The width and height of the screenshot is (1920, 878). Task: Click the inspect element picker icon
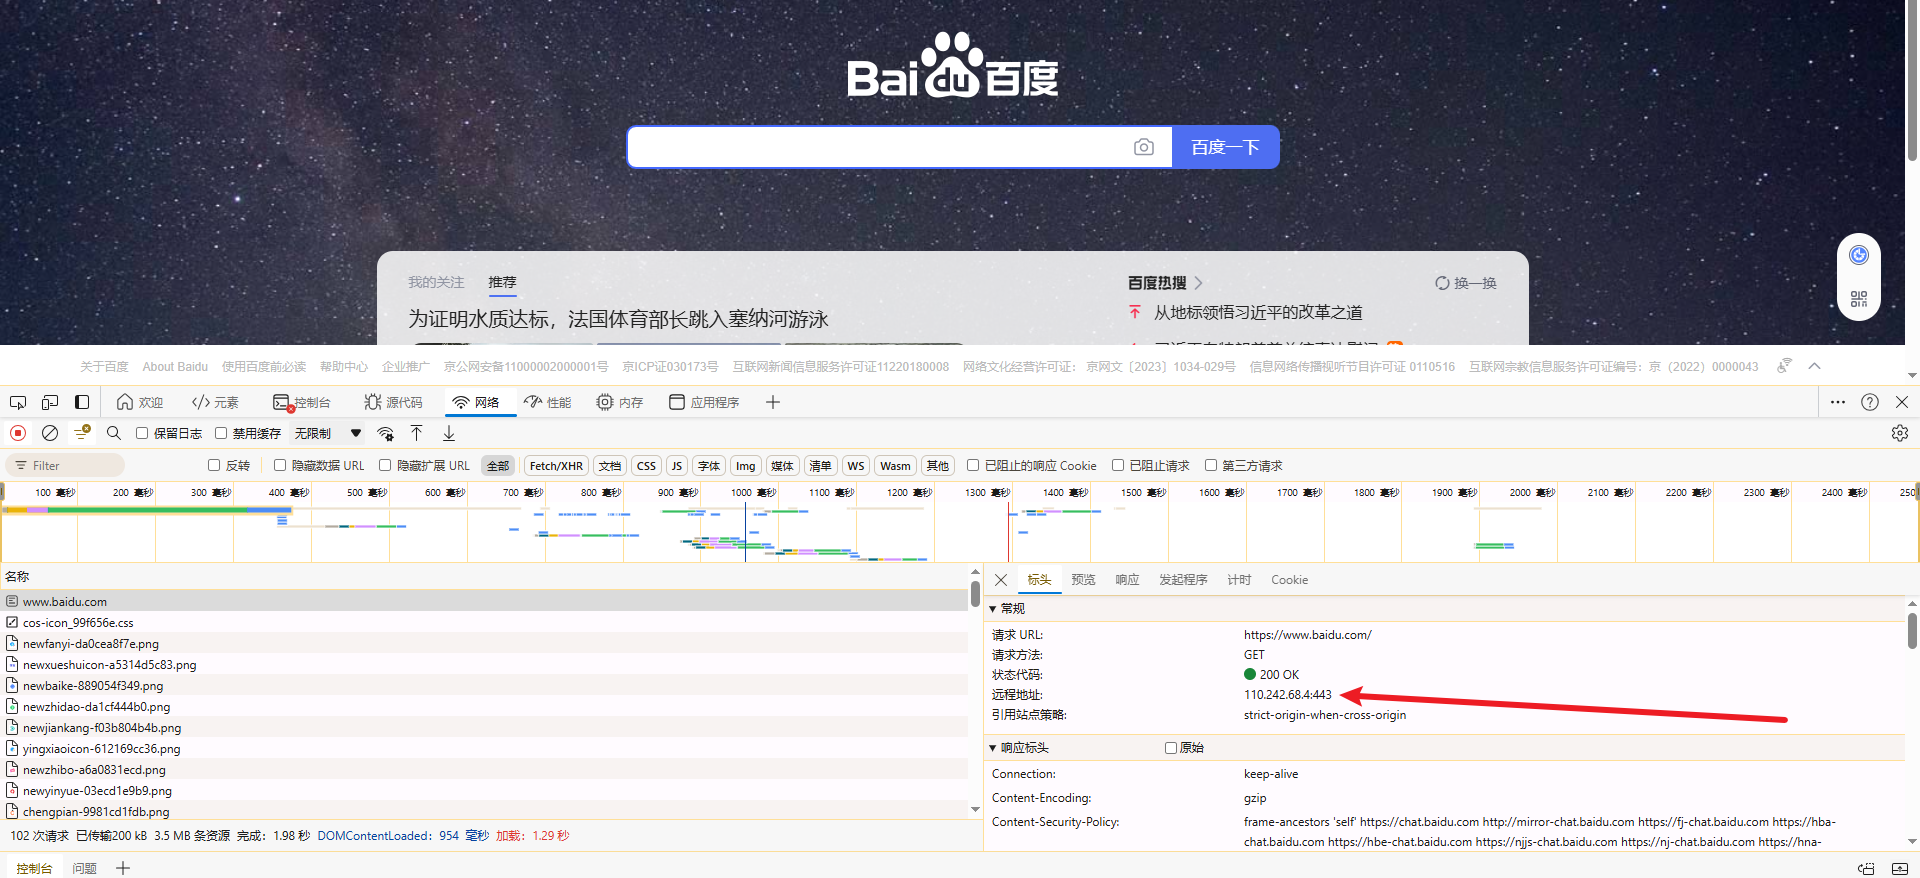coord(18,402)
